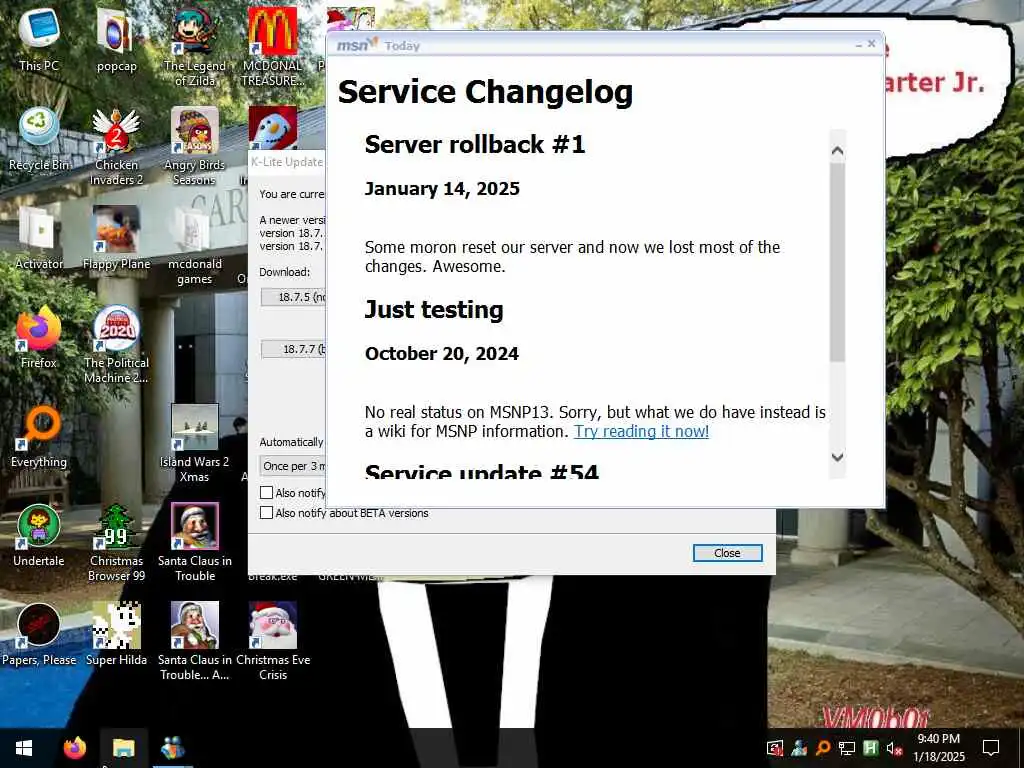Open the Windows notification center
This screenshot has width=1024, height=768.
click(x=991, y=748)
